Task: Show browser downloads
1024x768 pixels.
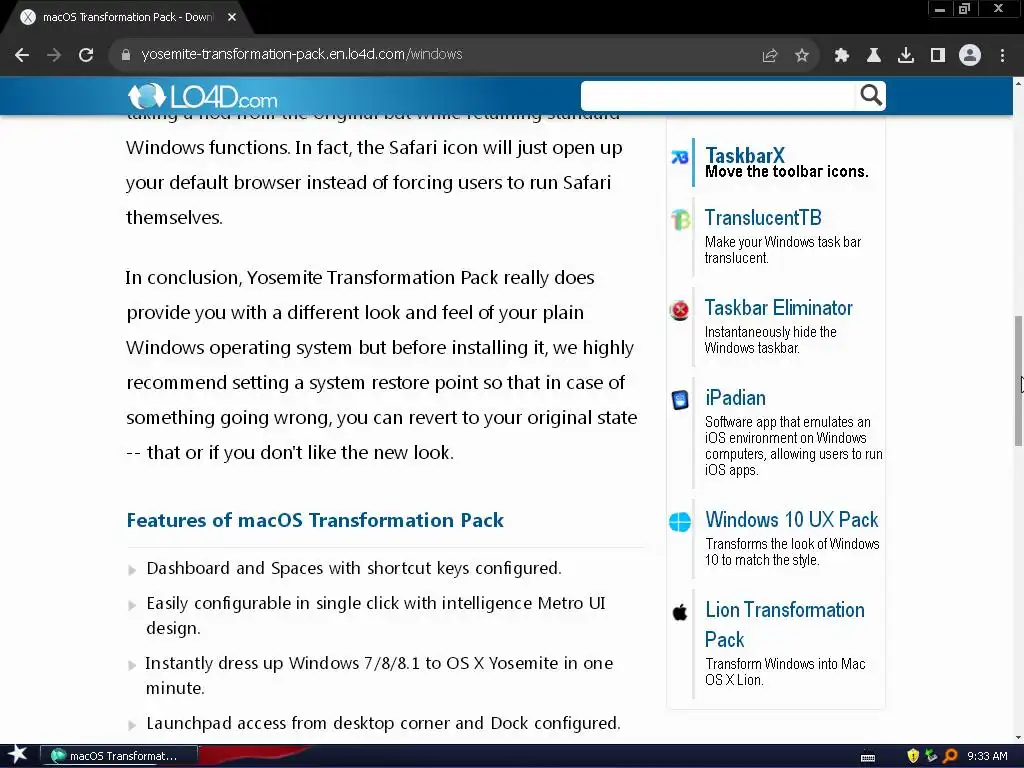Action: (x=906, y=56)
